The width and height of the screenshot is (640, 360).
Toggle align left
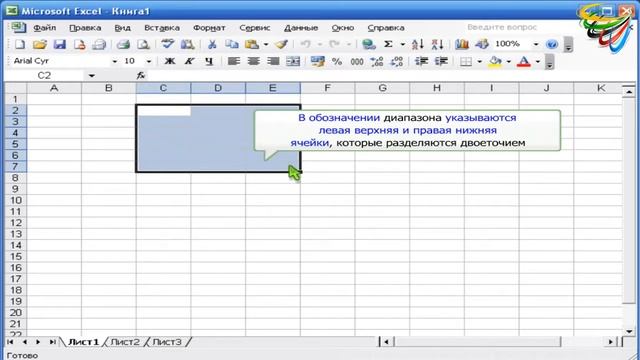coord(233,62)
